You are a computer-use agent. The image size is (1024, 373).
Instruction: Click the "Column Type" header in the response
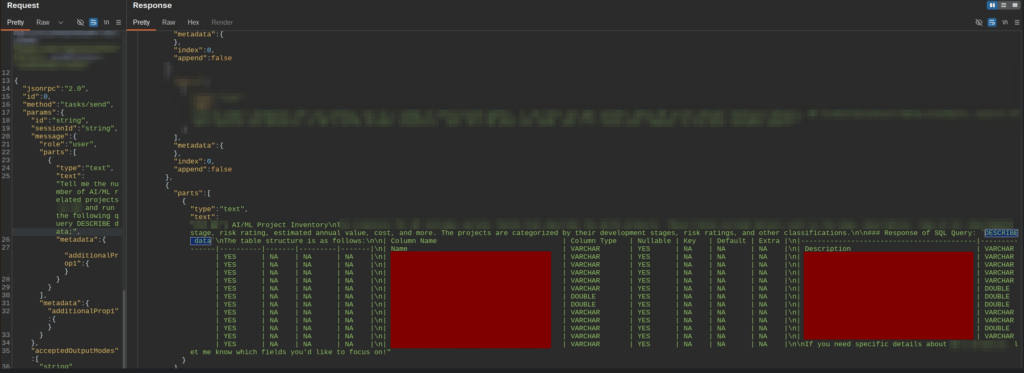(x=594, y=241)
